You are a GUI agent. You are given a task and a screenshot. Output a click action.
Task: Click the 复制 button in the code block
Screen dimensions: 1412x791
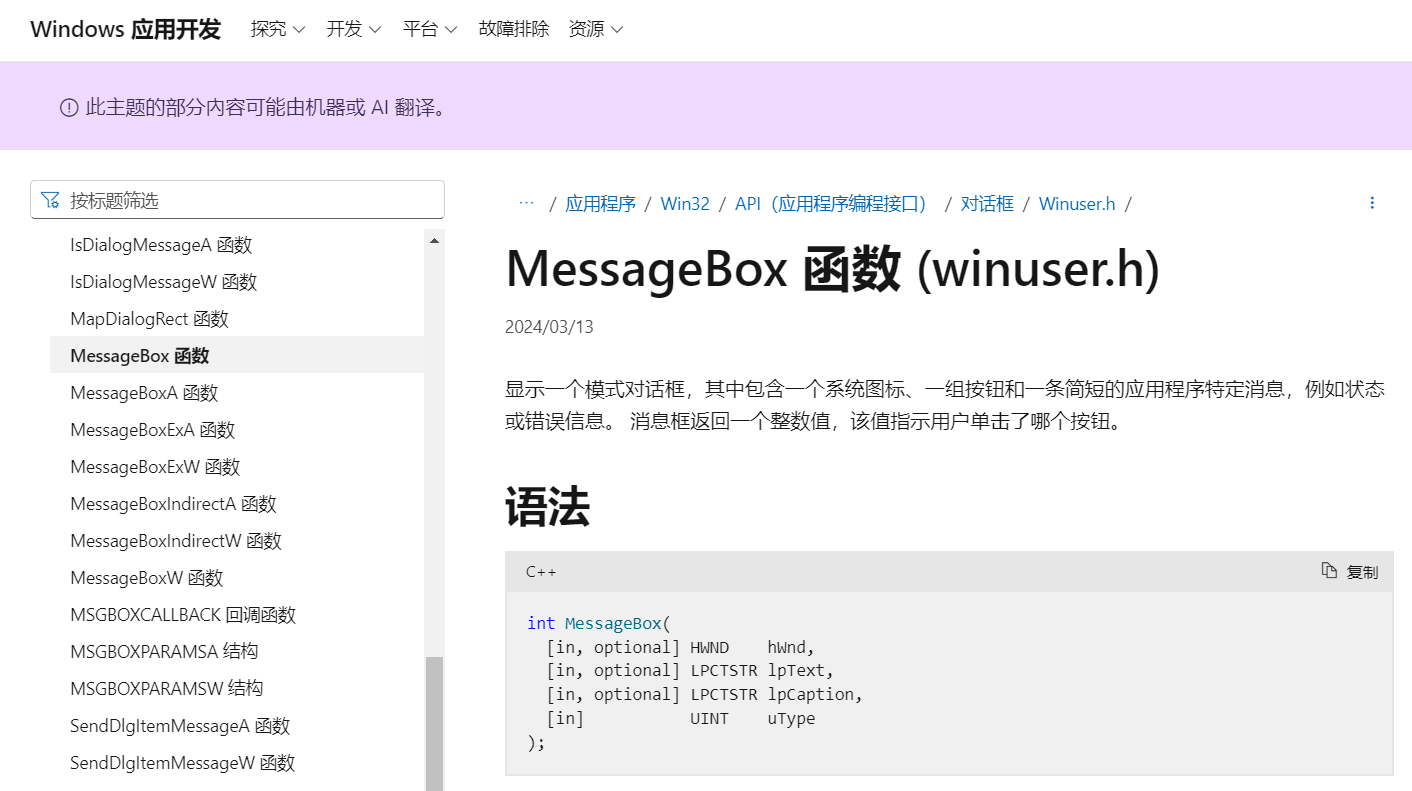click(1350, 571)
